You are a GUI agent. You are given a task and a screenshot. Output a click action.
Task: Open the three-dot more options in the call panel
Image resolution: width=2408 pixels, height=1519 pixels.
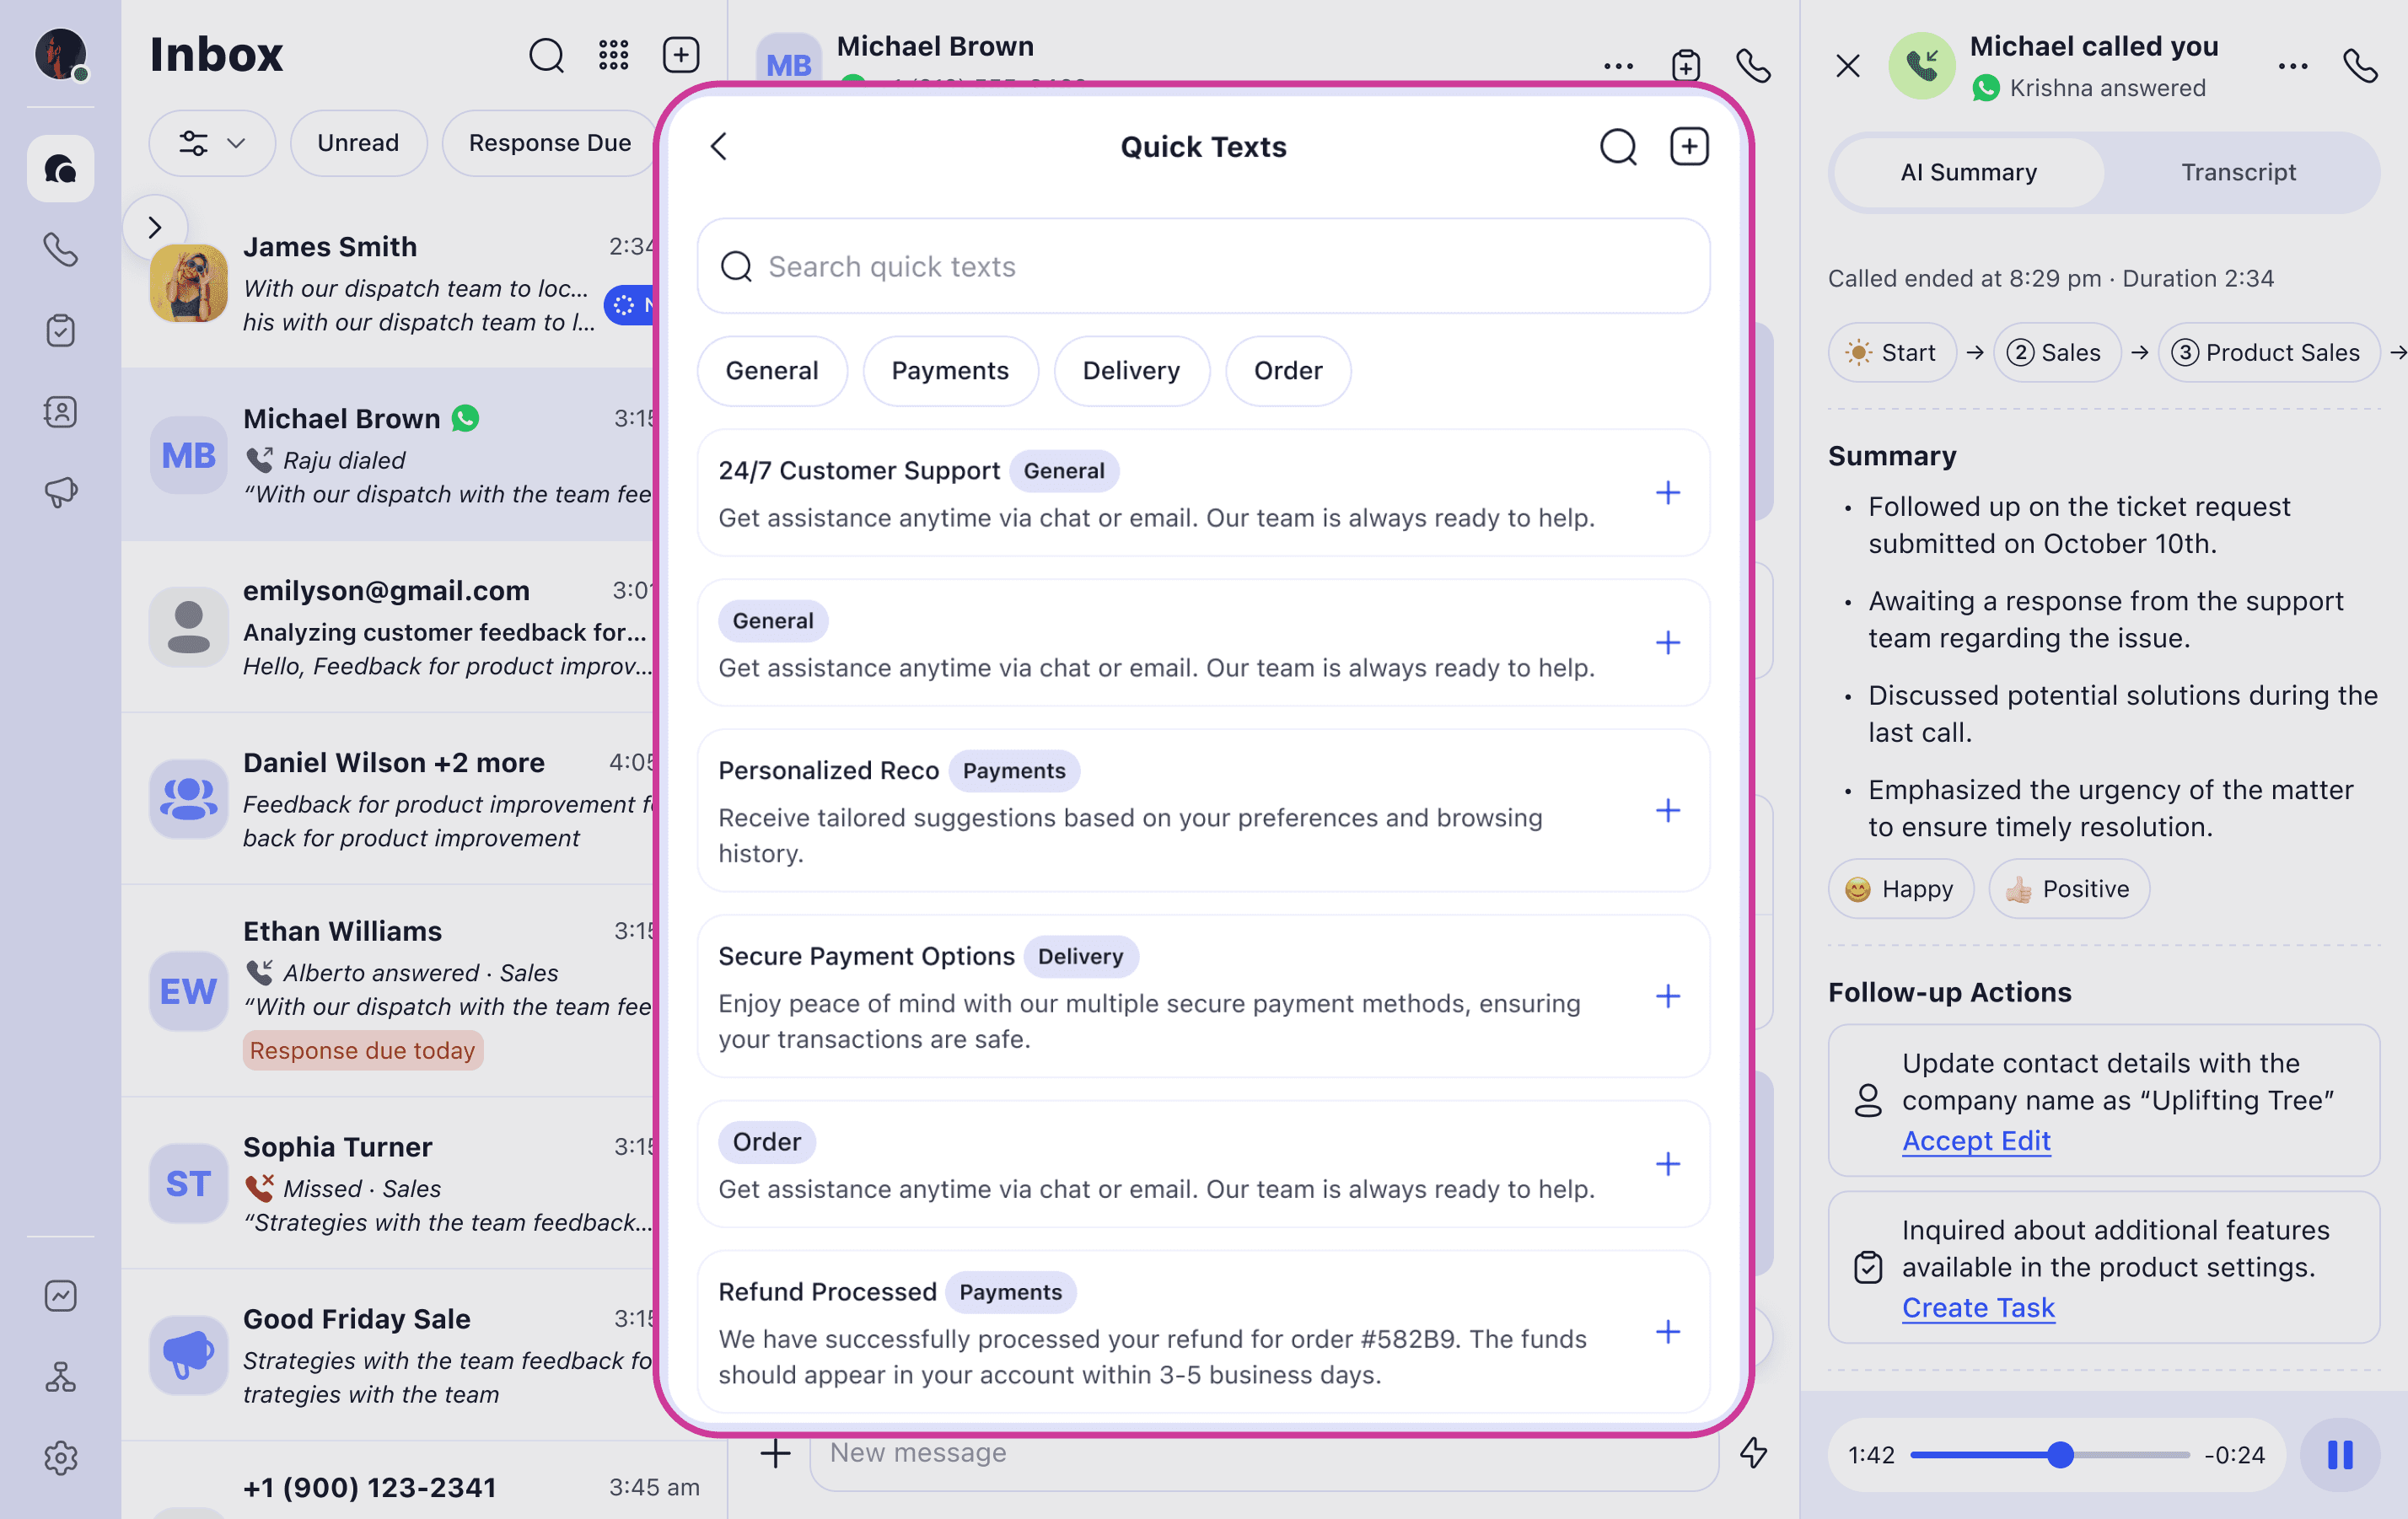click(x=2292, y=66)
